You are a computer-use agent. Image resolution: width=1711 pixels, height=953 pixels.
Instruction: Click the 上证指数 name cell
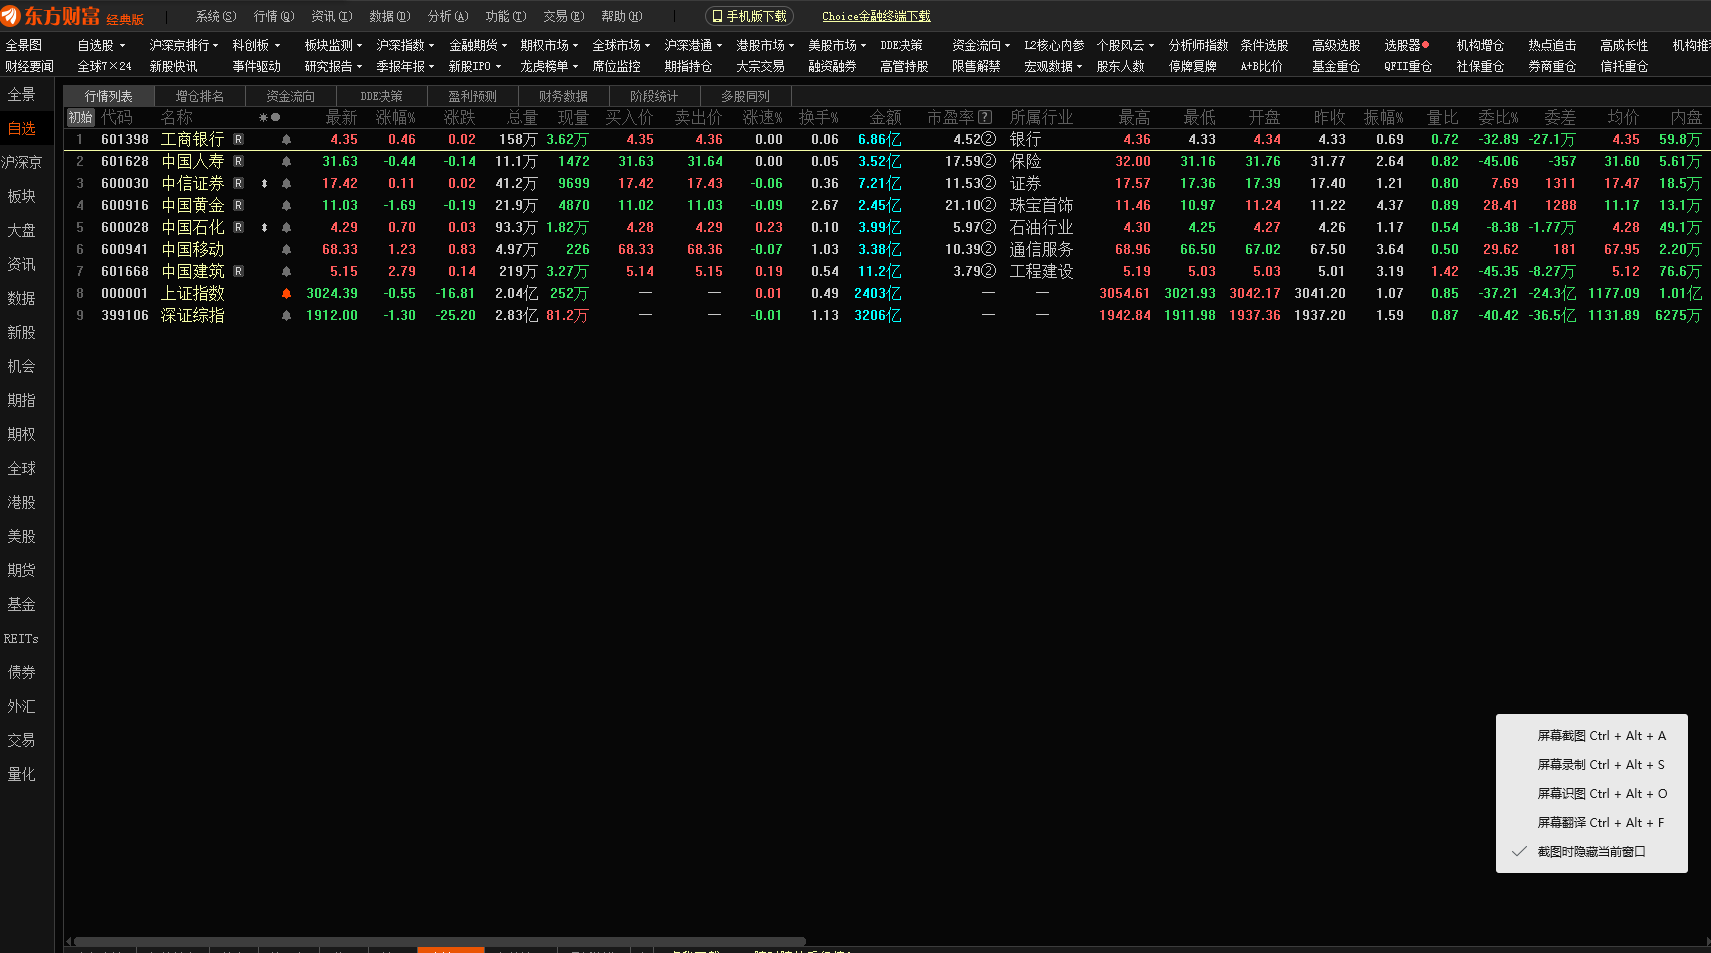pyautogui.click(x=193, y=294)
